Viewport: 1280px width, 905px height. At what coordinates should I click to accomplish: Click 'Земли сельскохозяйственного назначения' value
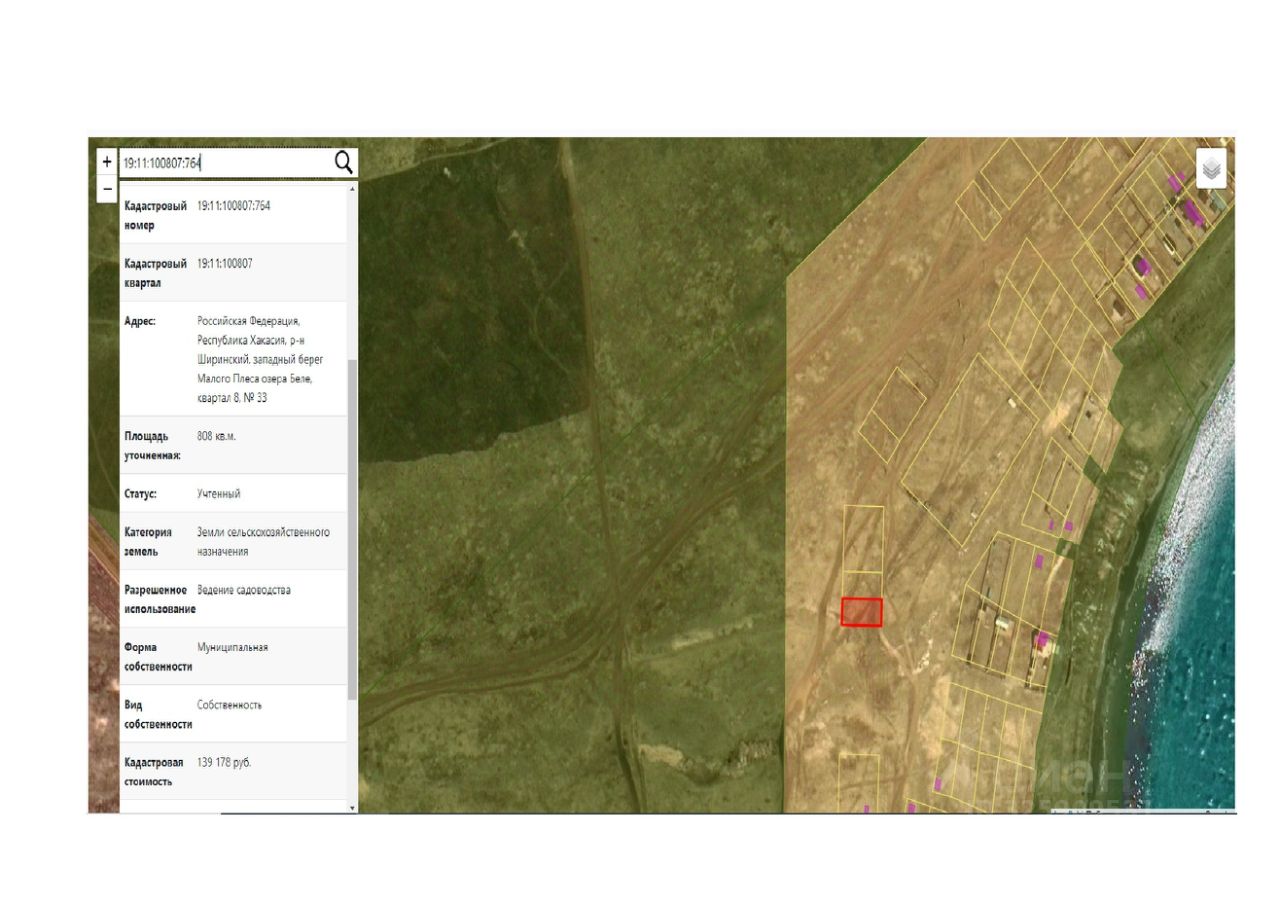263,542
